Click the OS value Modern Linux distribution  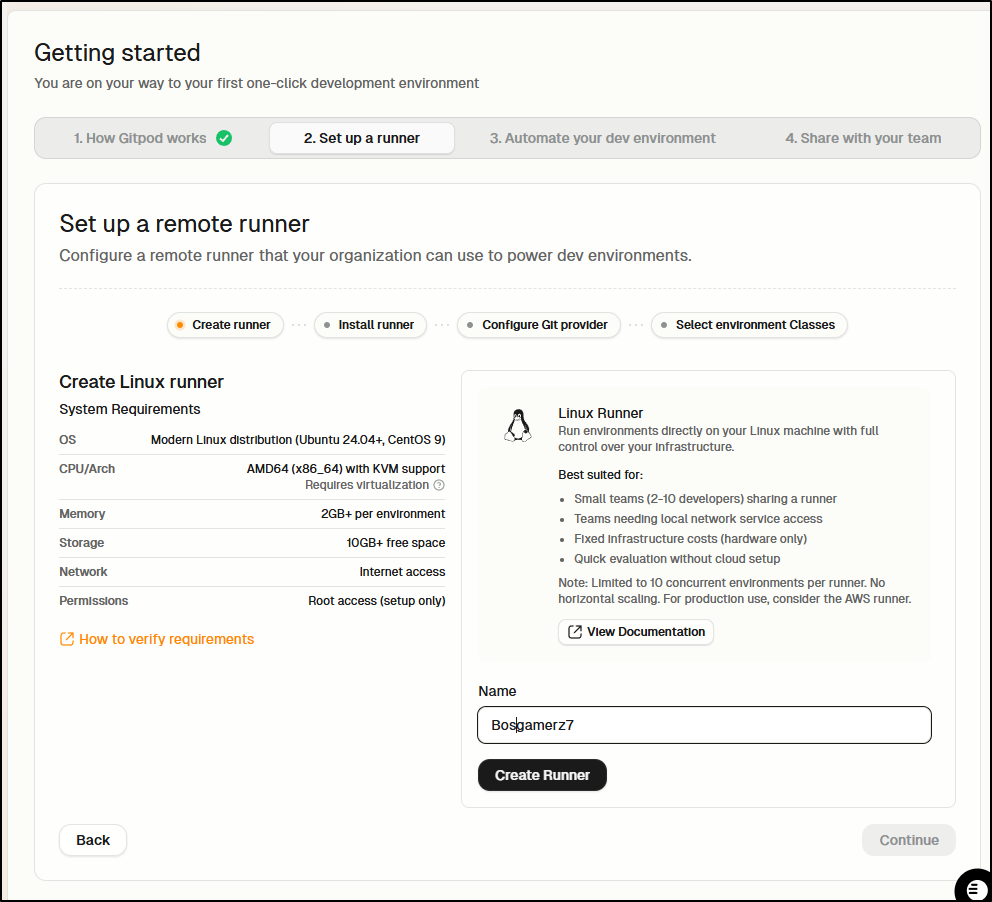point(298,440)
